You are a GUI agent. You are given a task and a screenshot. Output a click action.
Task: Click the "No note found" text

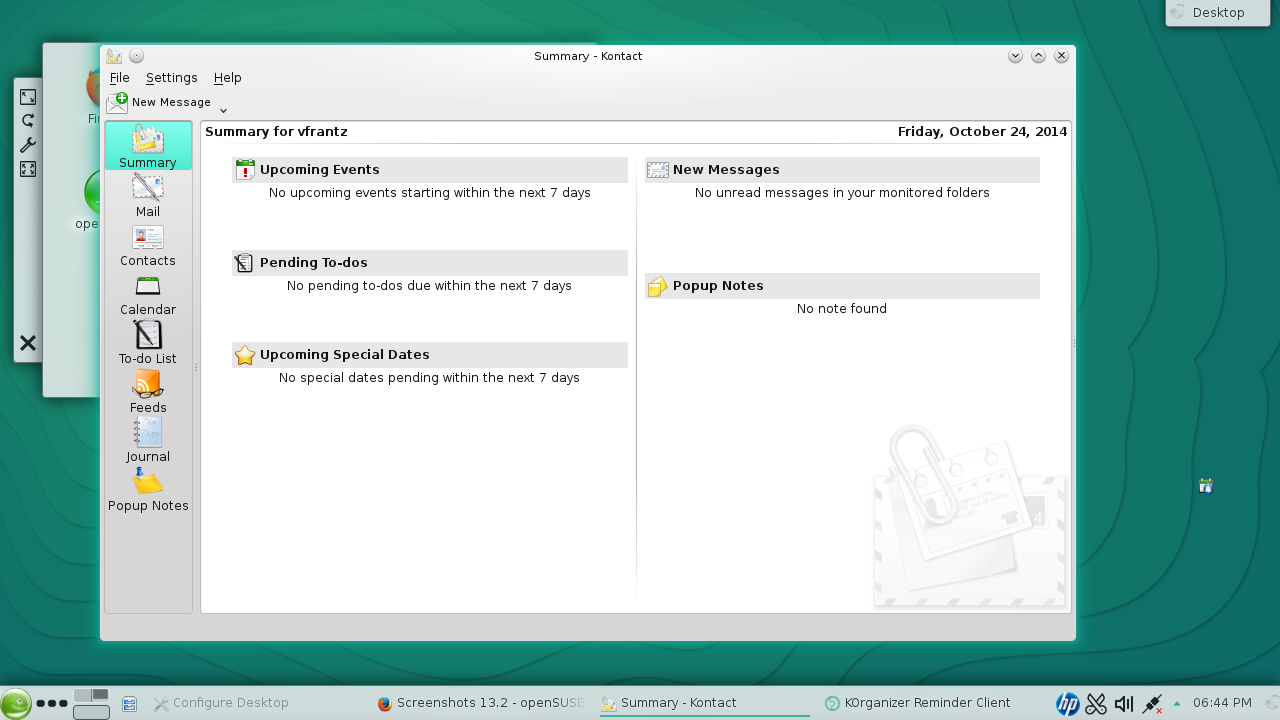[x=842, y=309]
